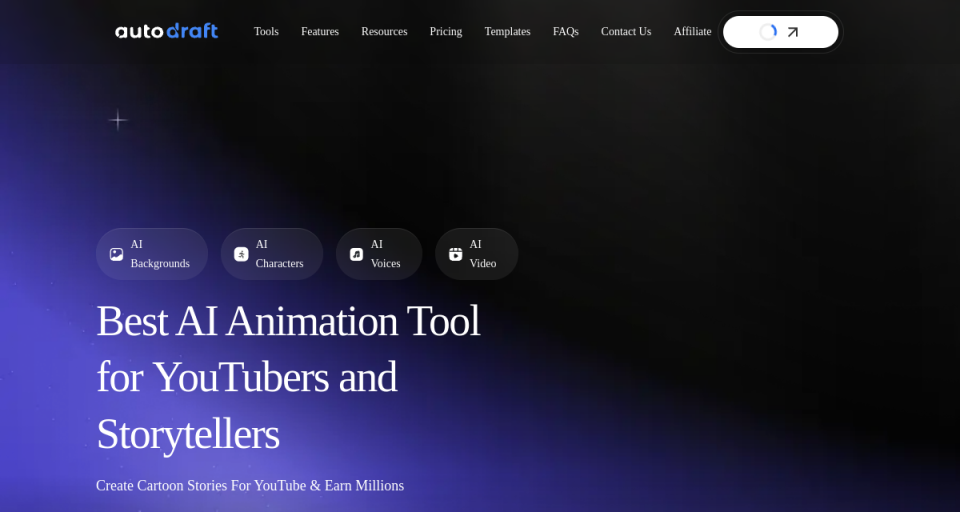The height and width of the screenshot is (512, 960).
Task: Select the AI Backgrounds pill label
Action: pos(160,254)
